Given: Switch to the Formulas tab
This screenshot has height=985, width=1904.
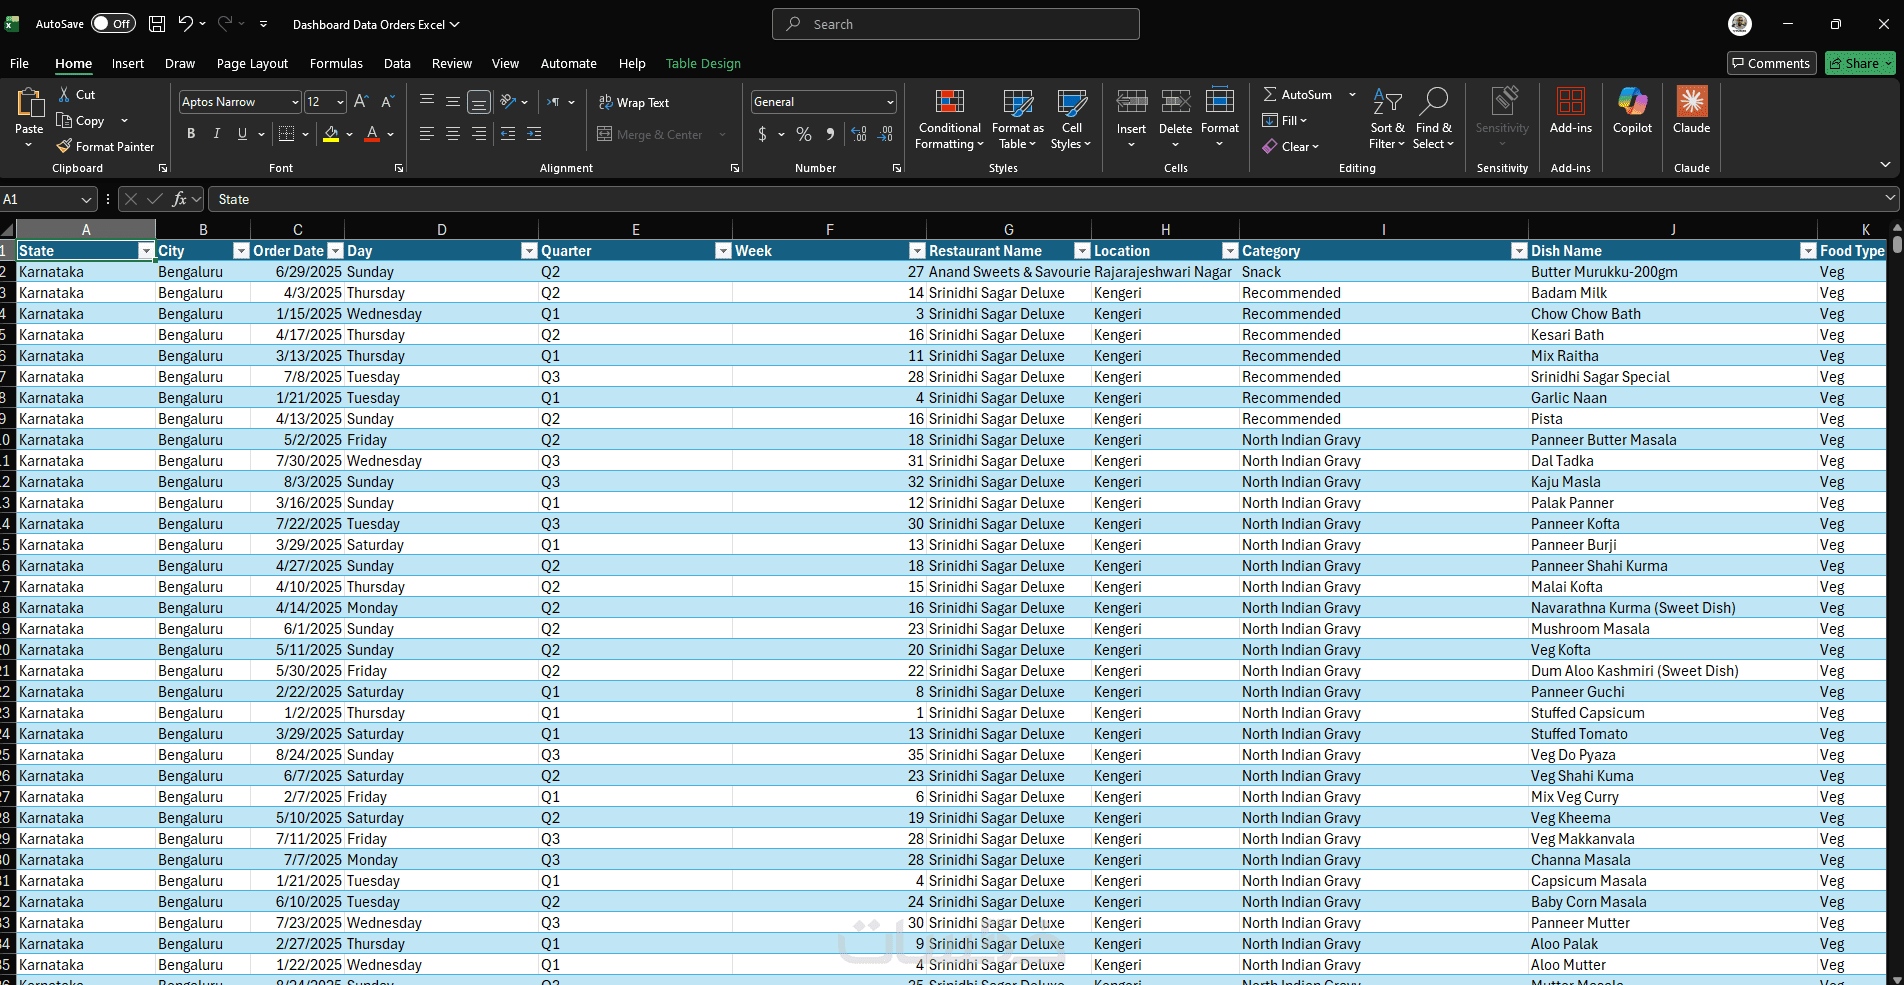Looking at the screenshot, I should click(336, 63).
